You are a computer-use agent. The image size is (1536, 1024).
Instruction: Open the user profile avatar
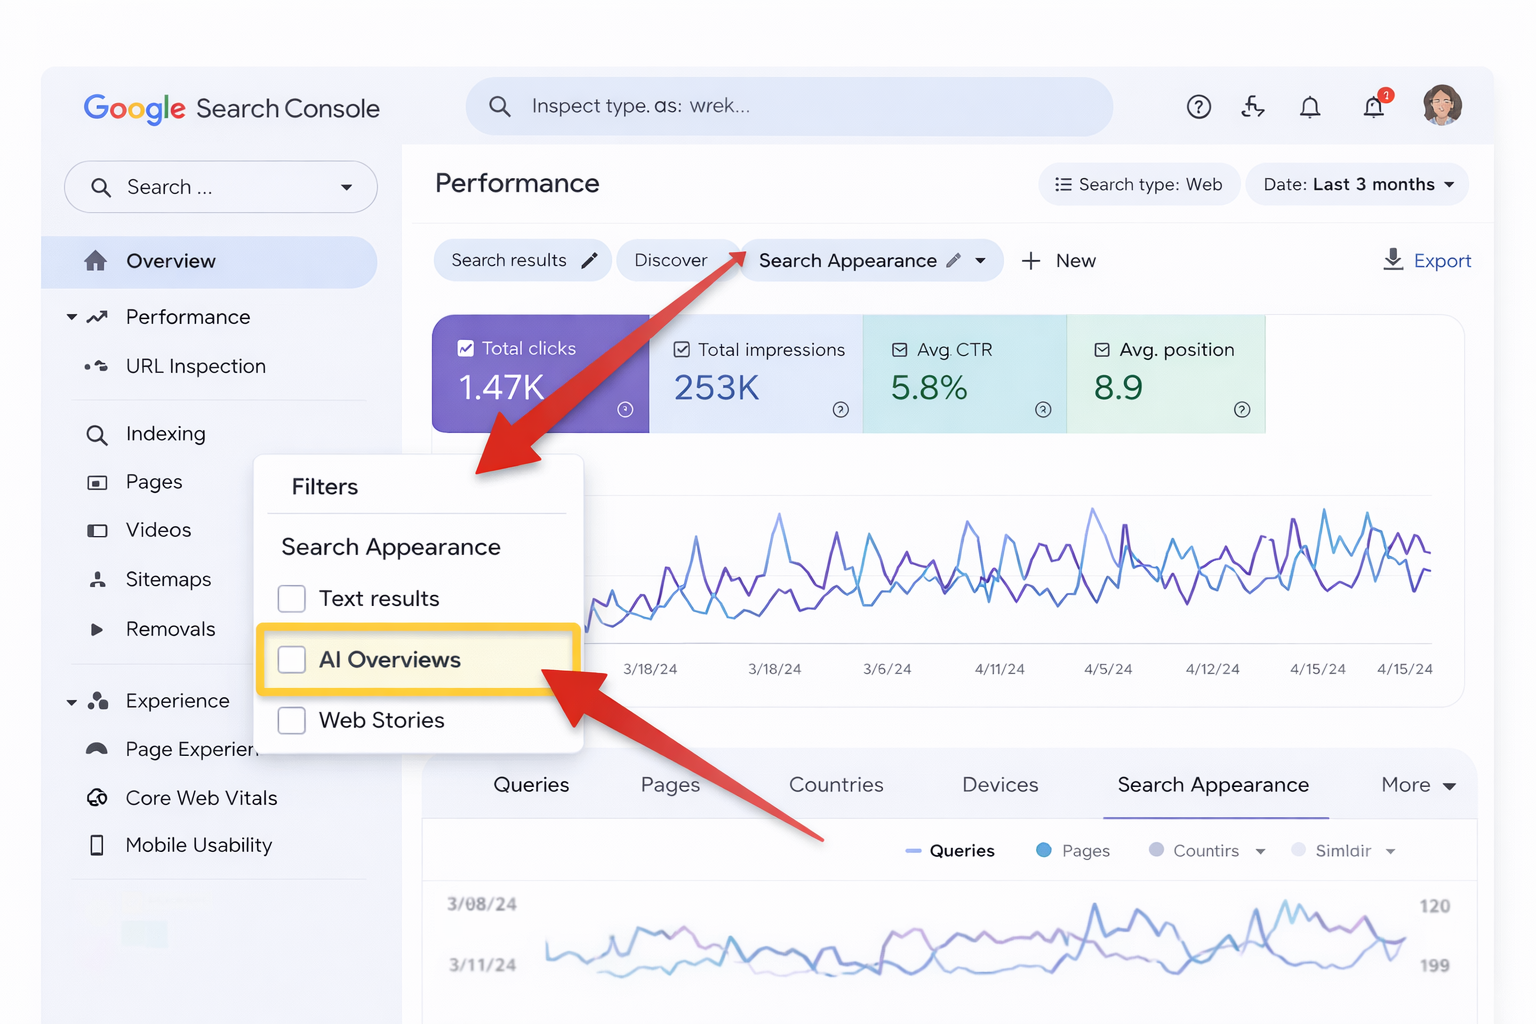pyautogui.click(x=1442, y=105)
